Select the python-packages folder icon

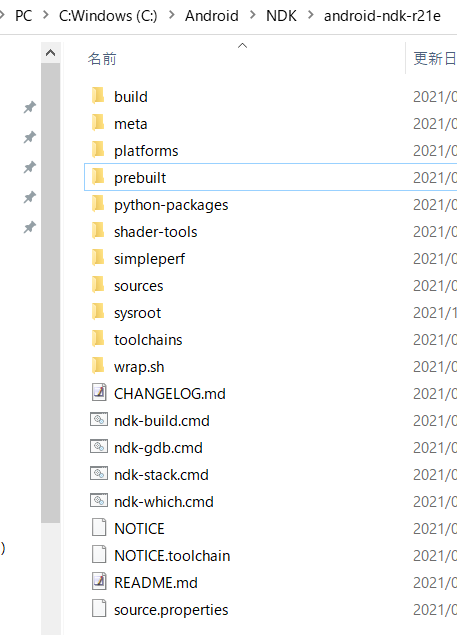click(98, 204)
